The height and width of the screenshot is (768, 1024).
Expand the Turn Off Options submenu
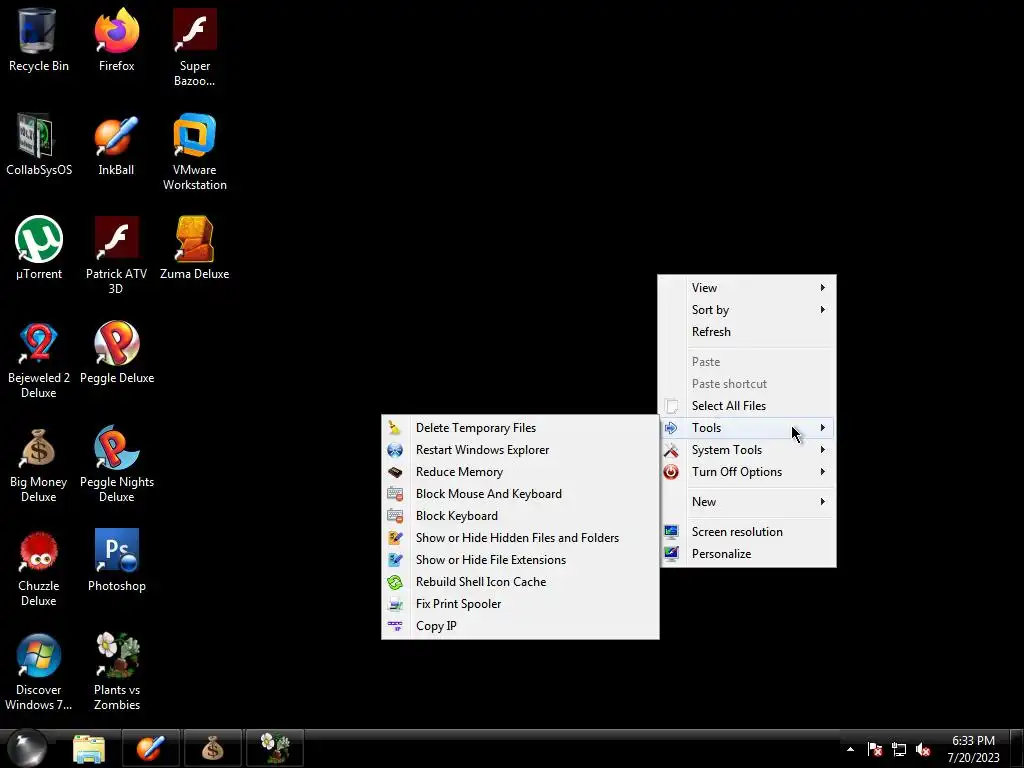[x=747, y=472]
